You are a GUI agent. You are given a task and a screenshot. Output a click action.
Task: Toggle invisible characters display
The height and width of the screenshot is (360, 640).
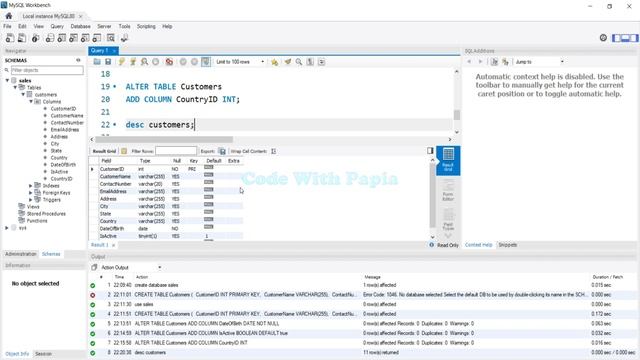310,62
